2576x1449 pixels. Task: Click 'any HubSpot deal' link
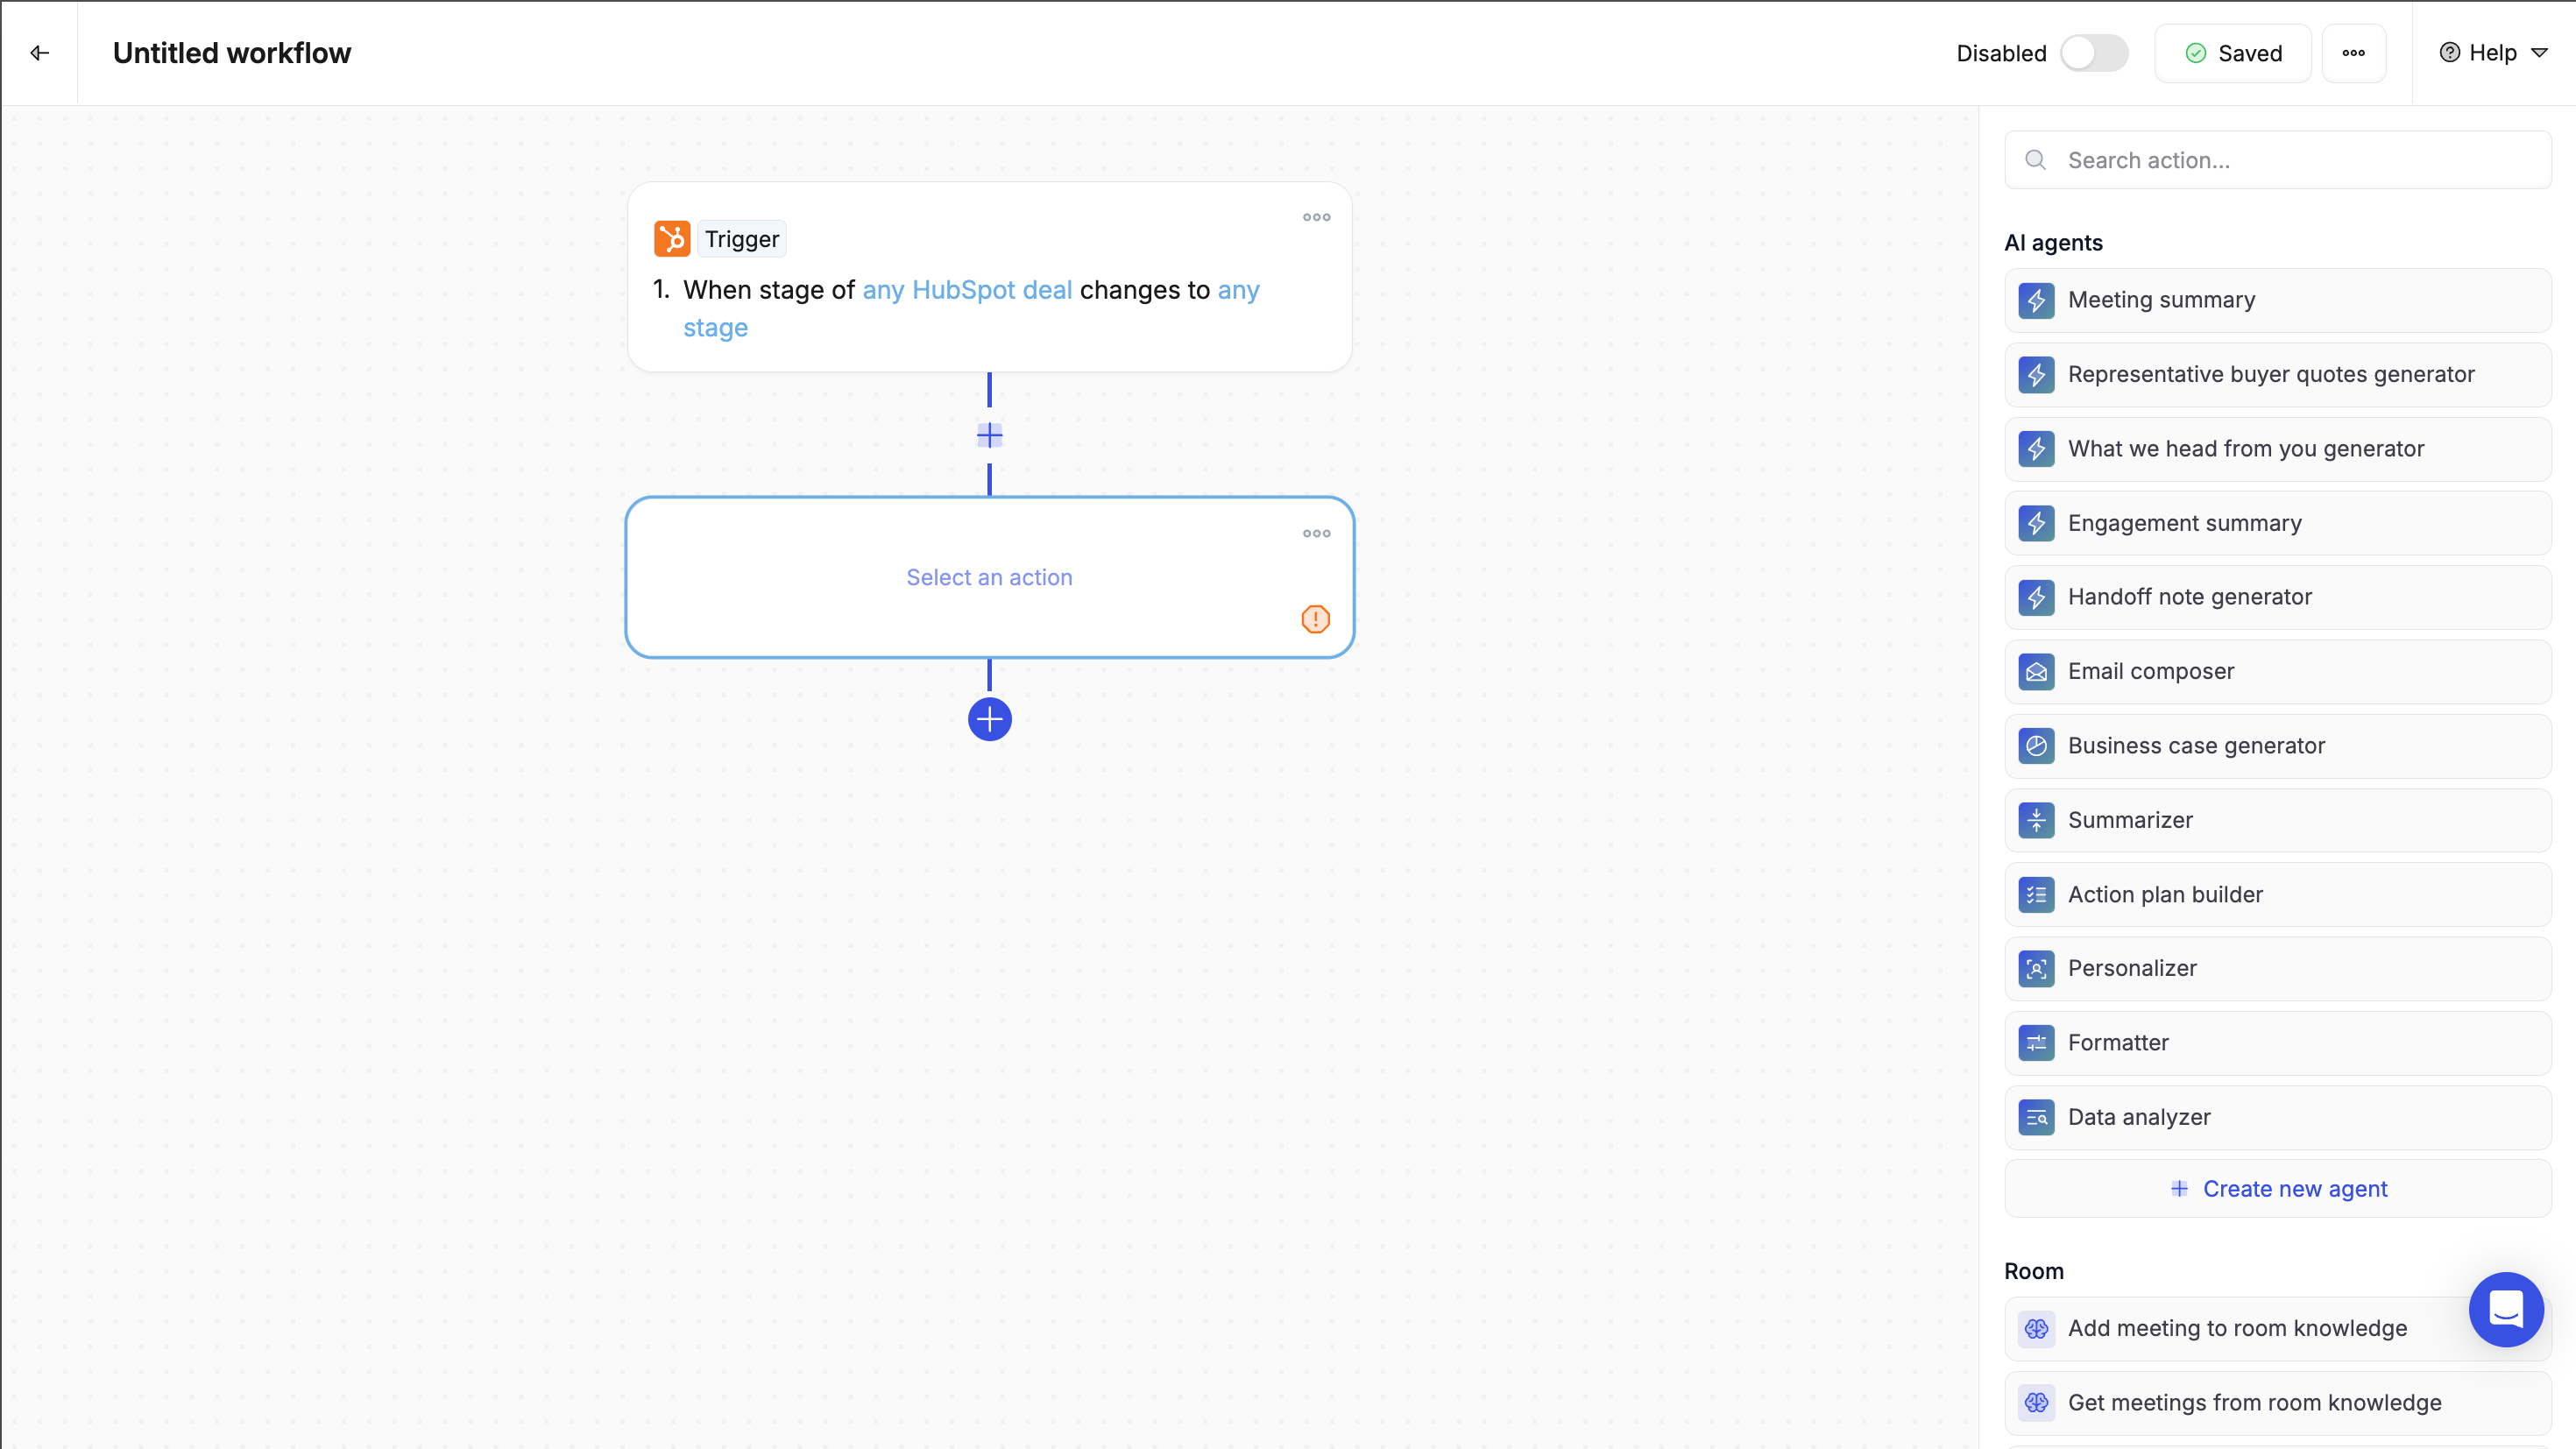click(x=967, y=290)
